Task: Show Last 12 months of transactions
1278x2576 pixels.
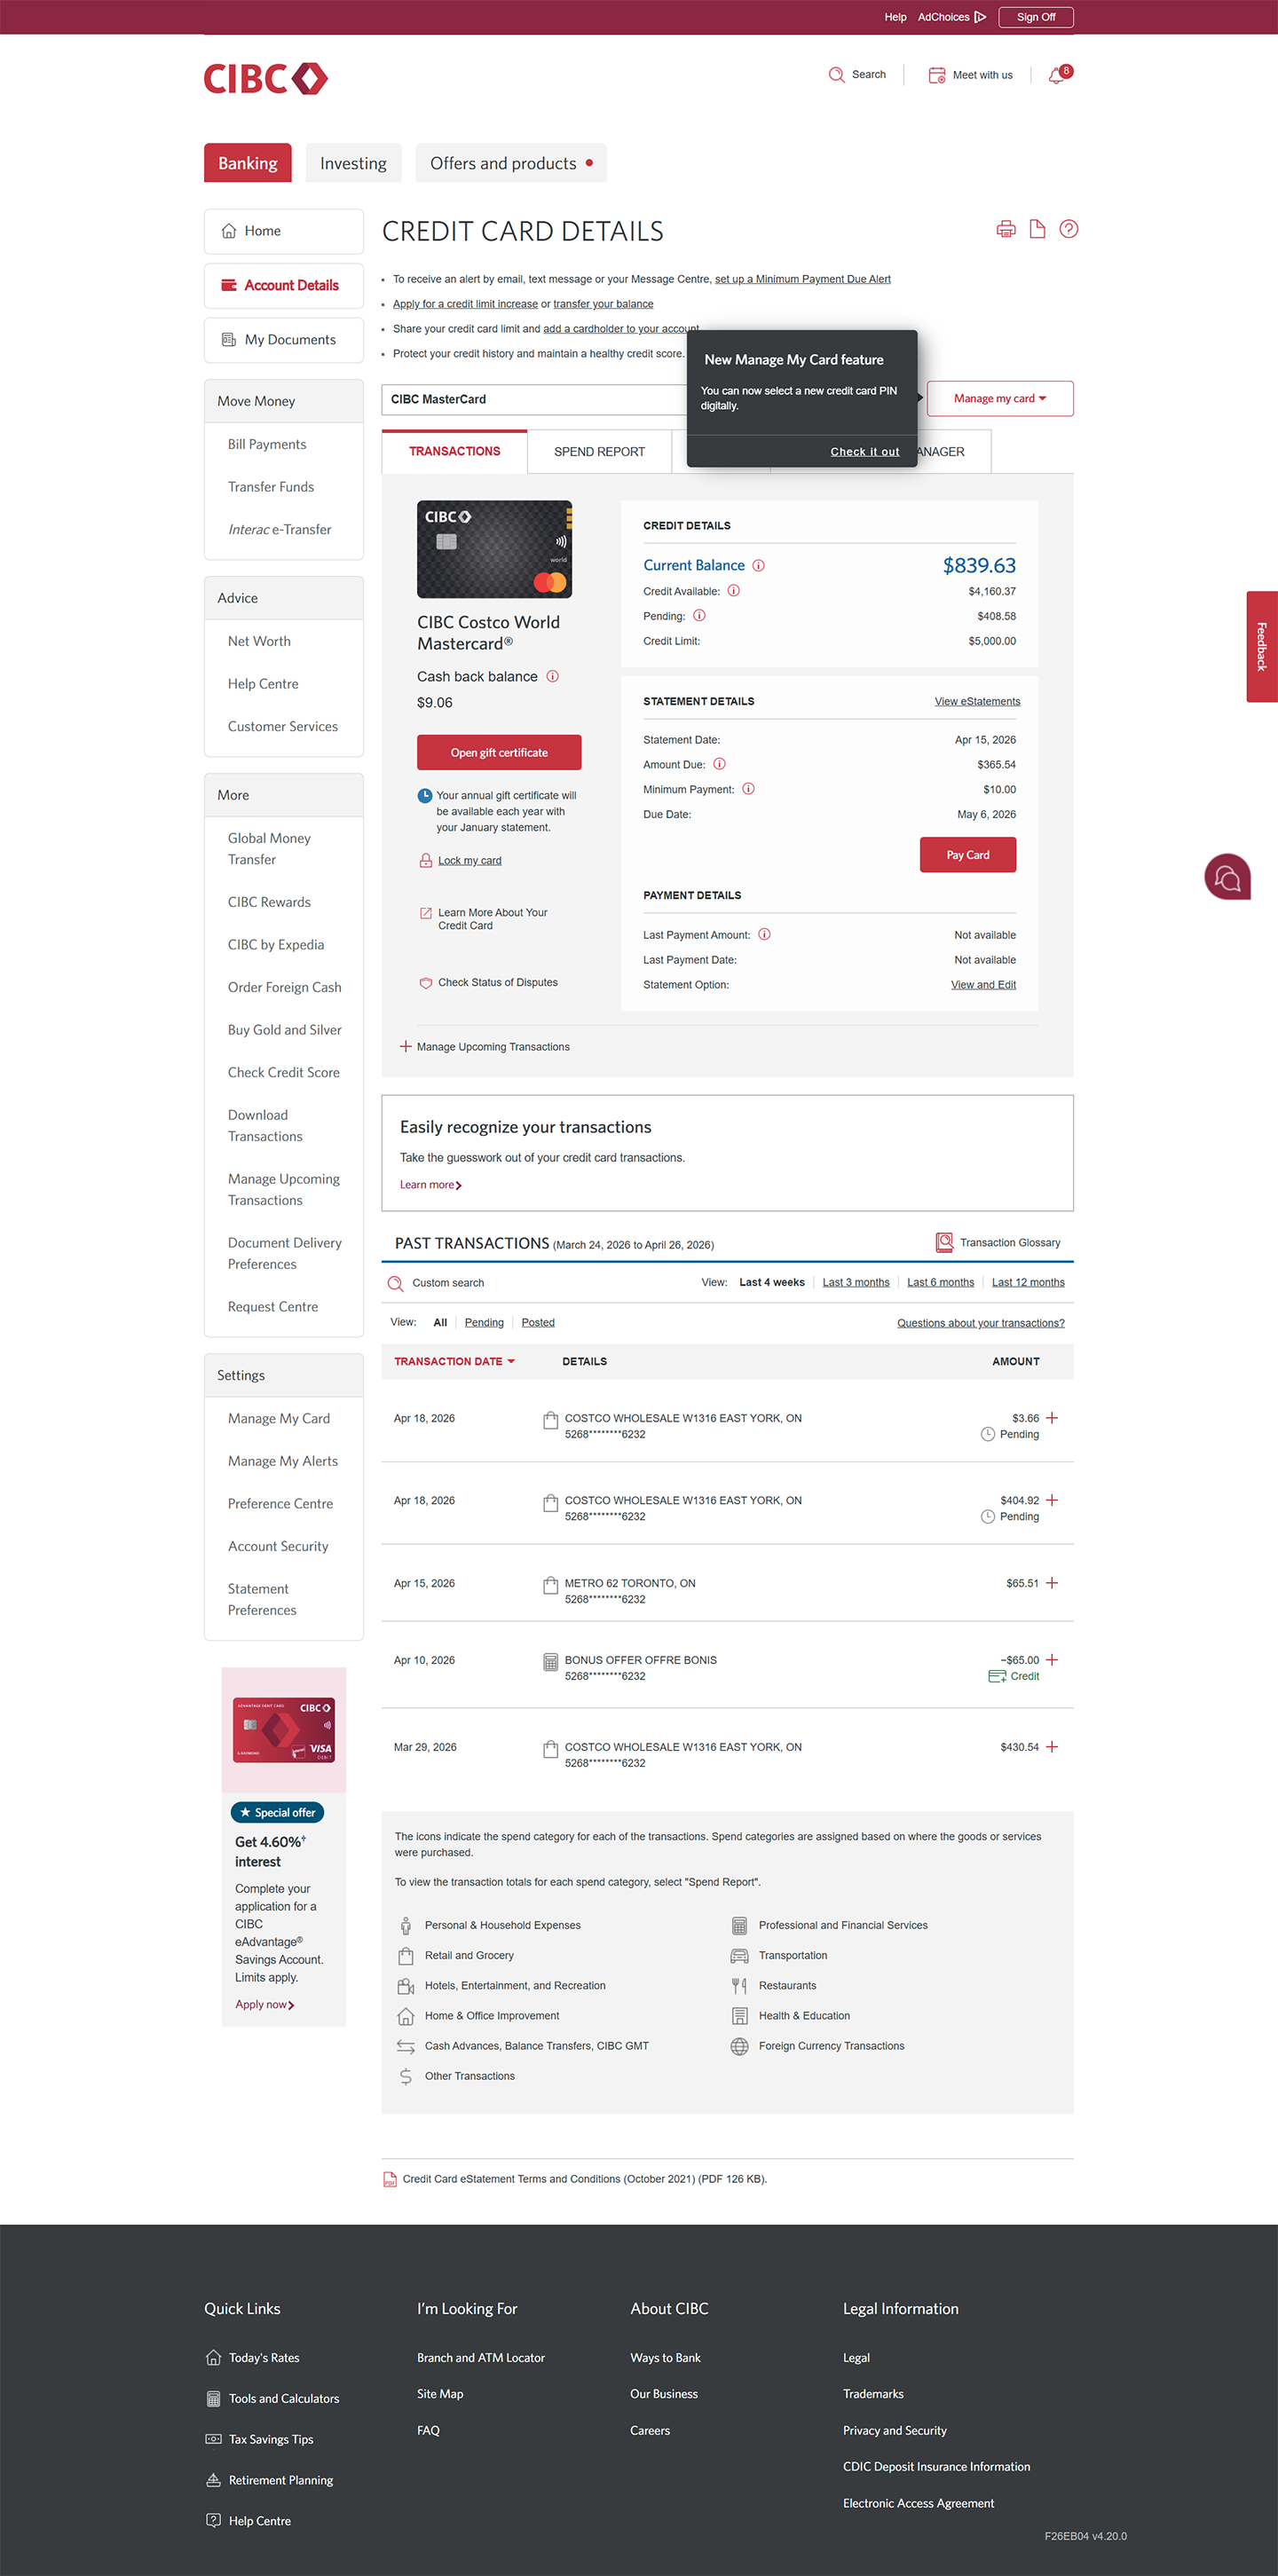Action: coord(1028,1283)
